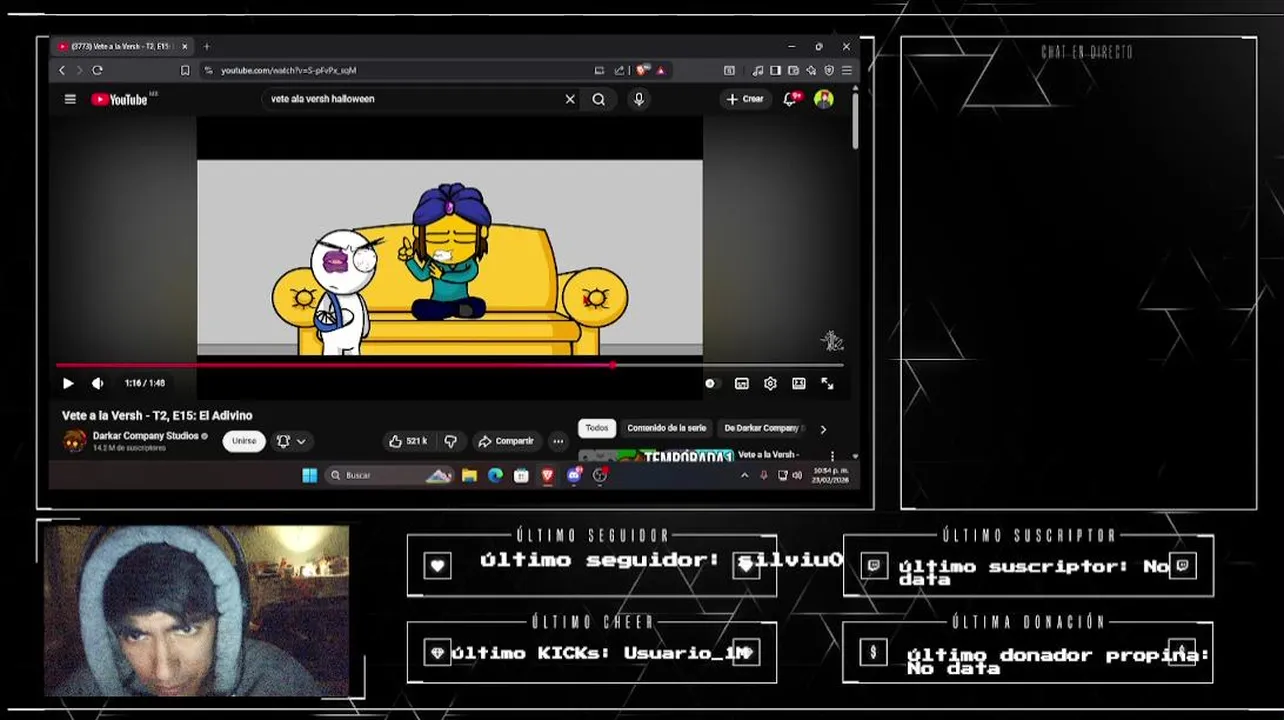
Task: Open Darkar Company Studios channel avatar
Action: coord(74,441)
